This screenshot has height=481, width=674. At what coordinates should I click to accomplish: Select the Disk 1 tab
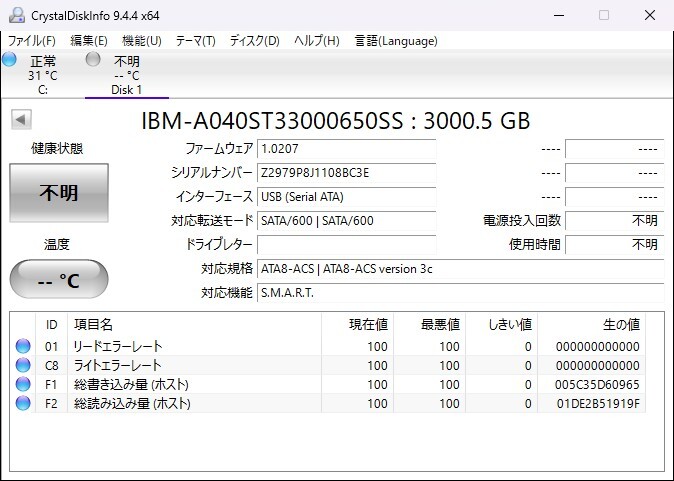pos(127,74)
